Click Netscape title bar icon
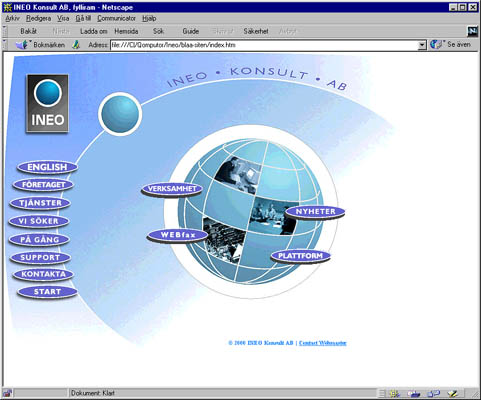This screenshot has width=481, height=400. coord(7,7)
